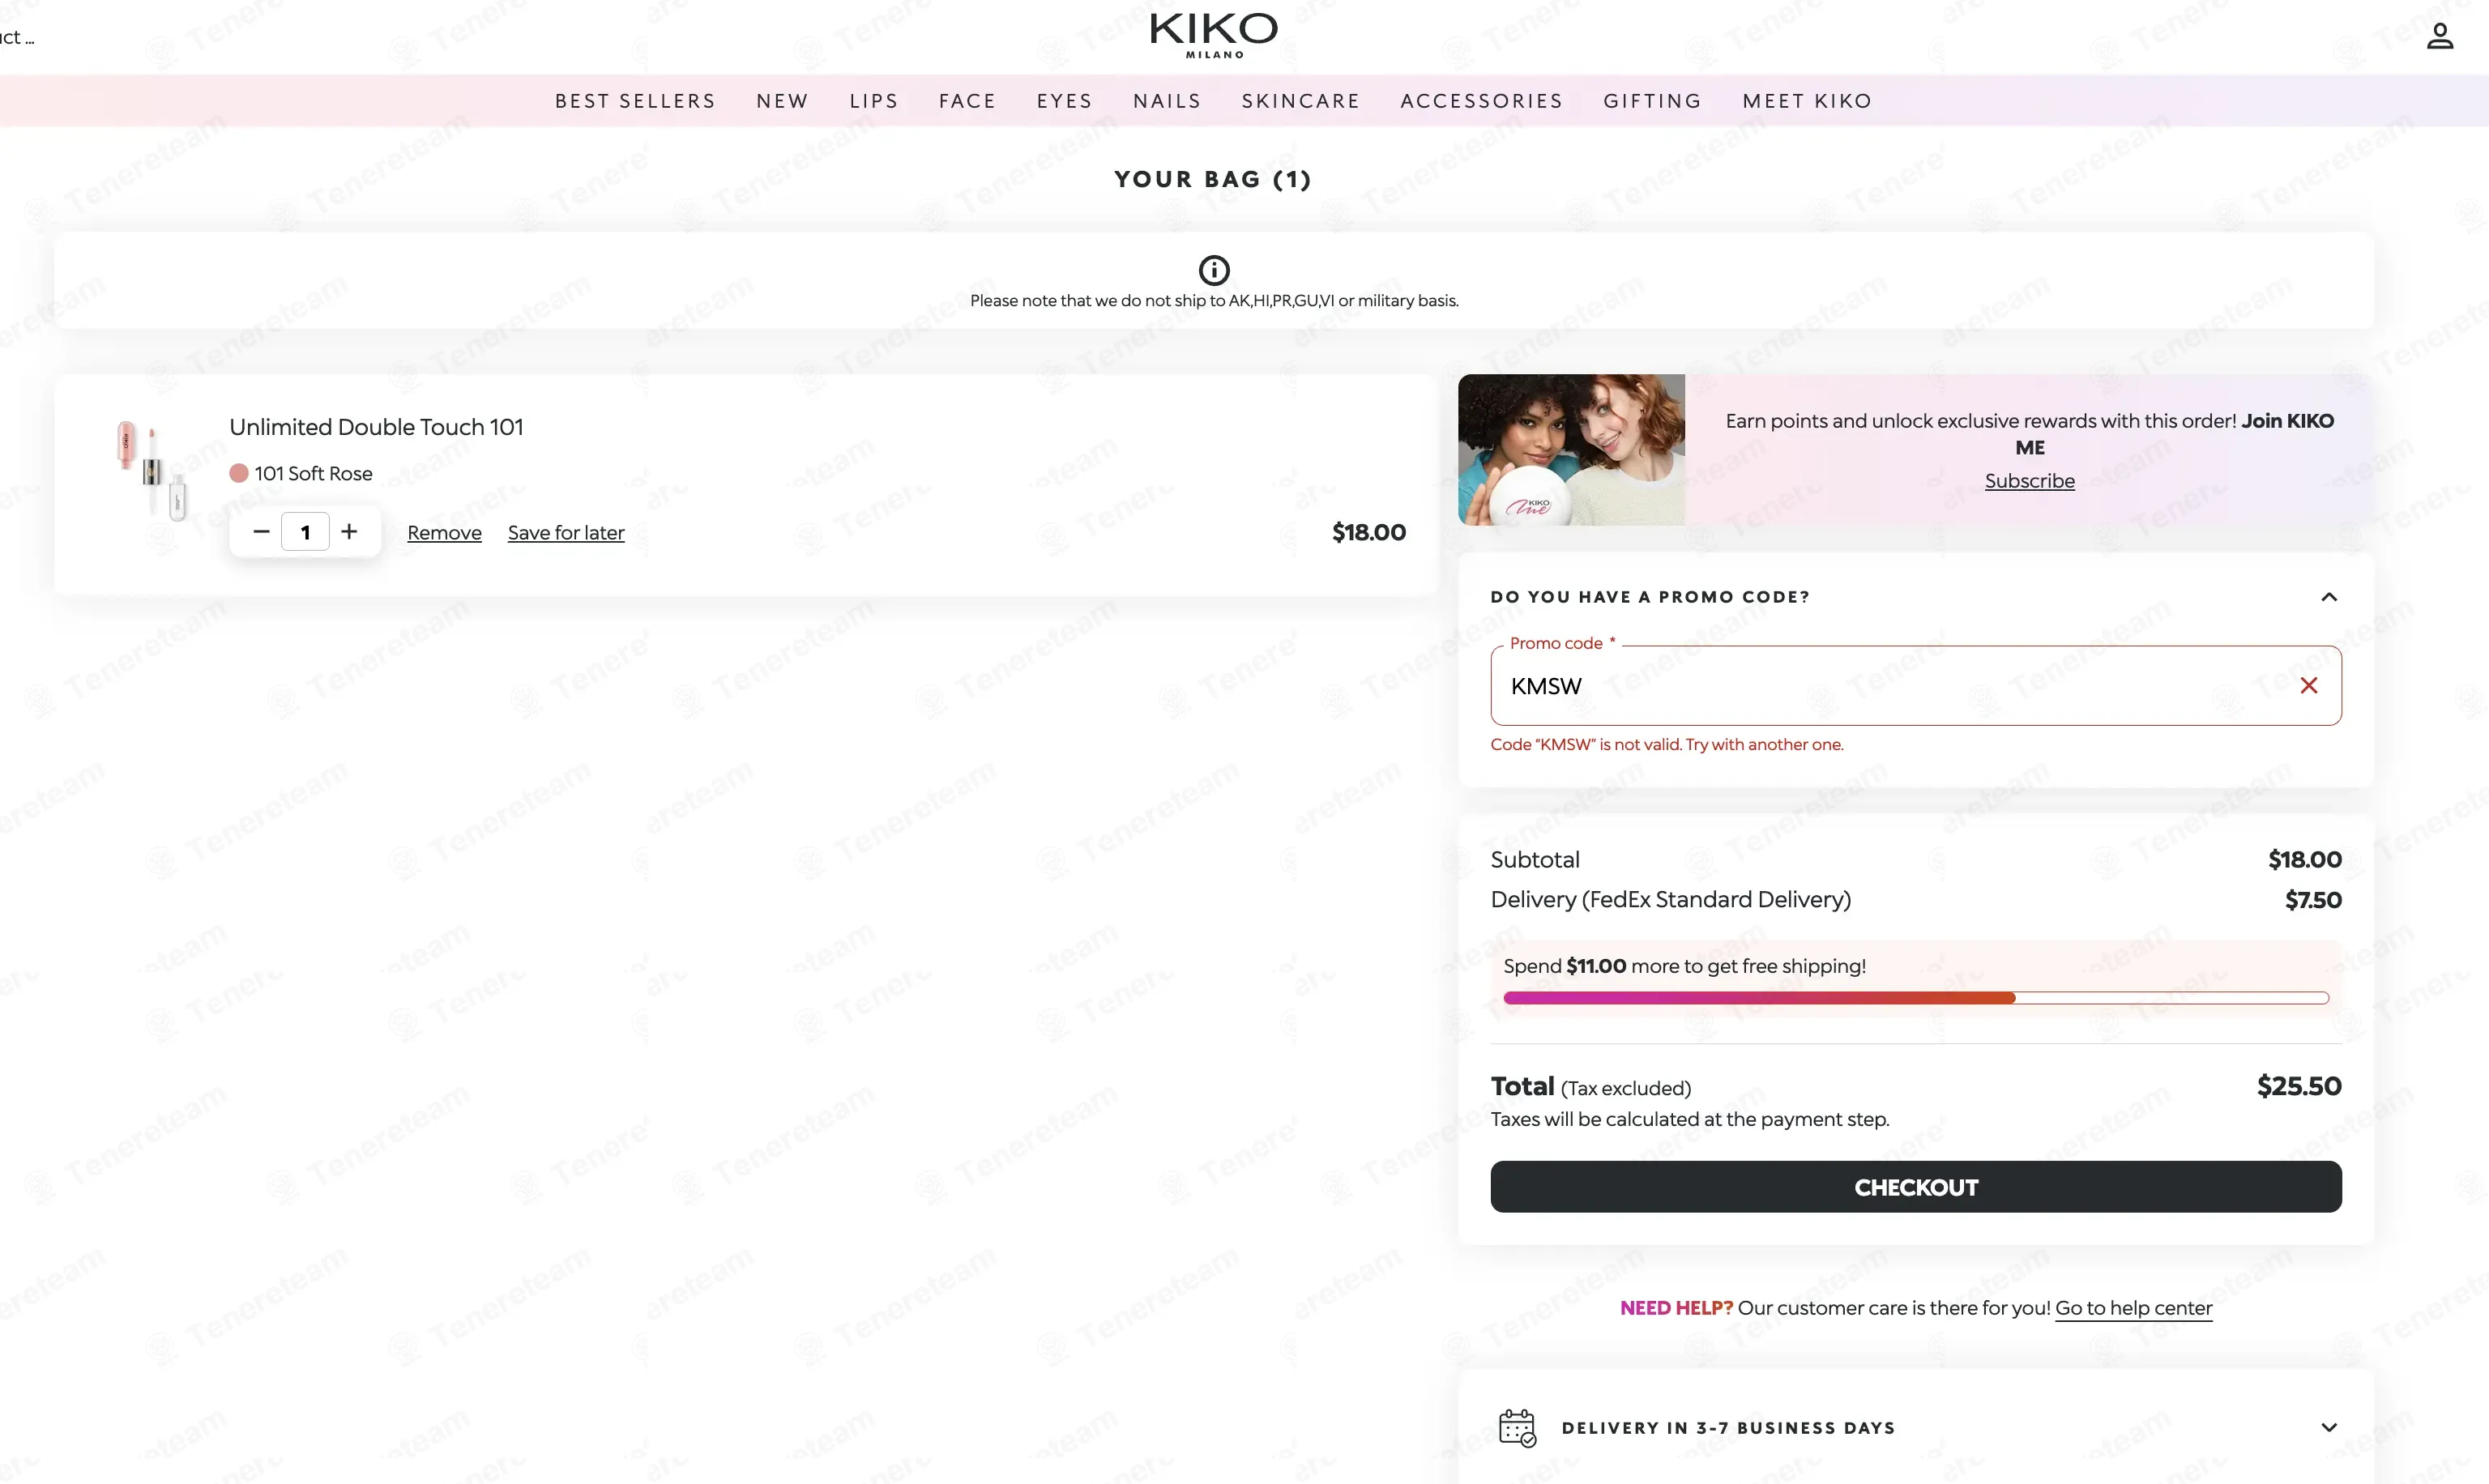2489x1484 pixels.
Task: Click the $25.50 total amount
Action: point(2299,1086)
